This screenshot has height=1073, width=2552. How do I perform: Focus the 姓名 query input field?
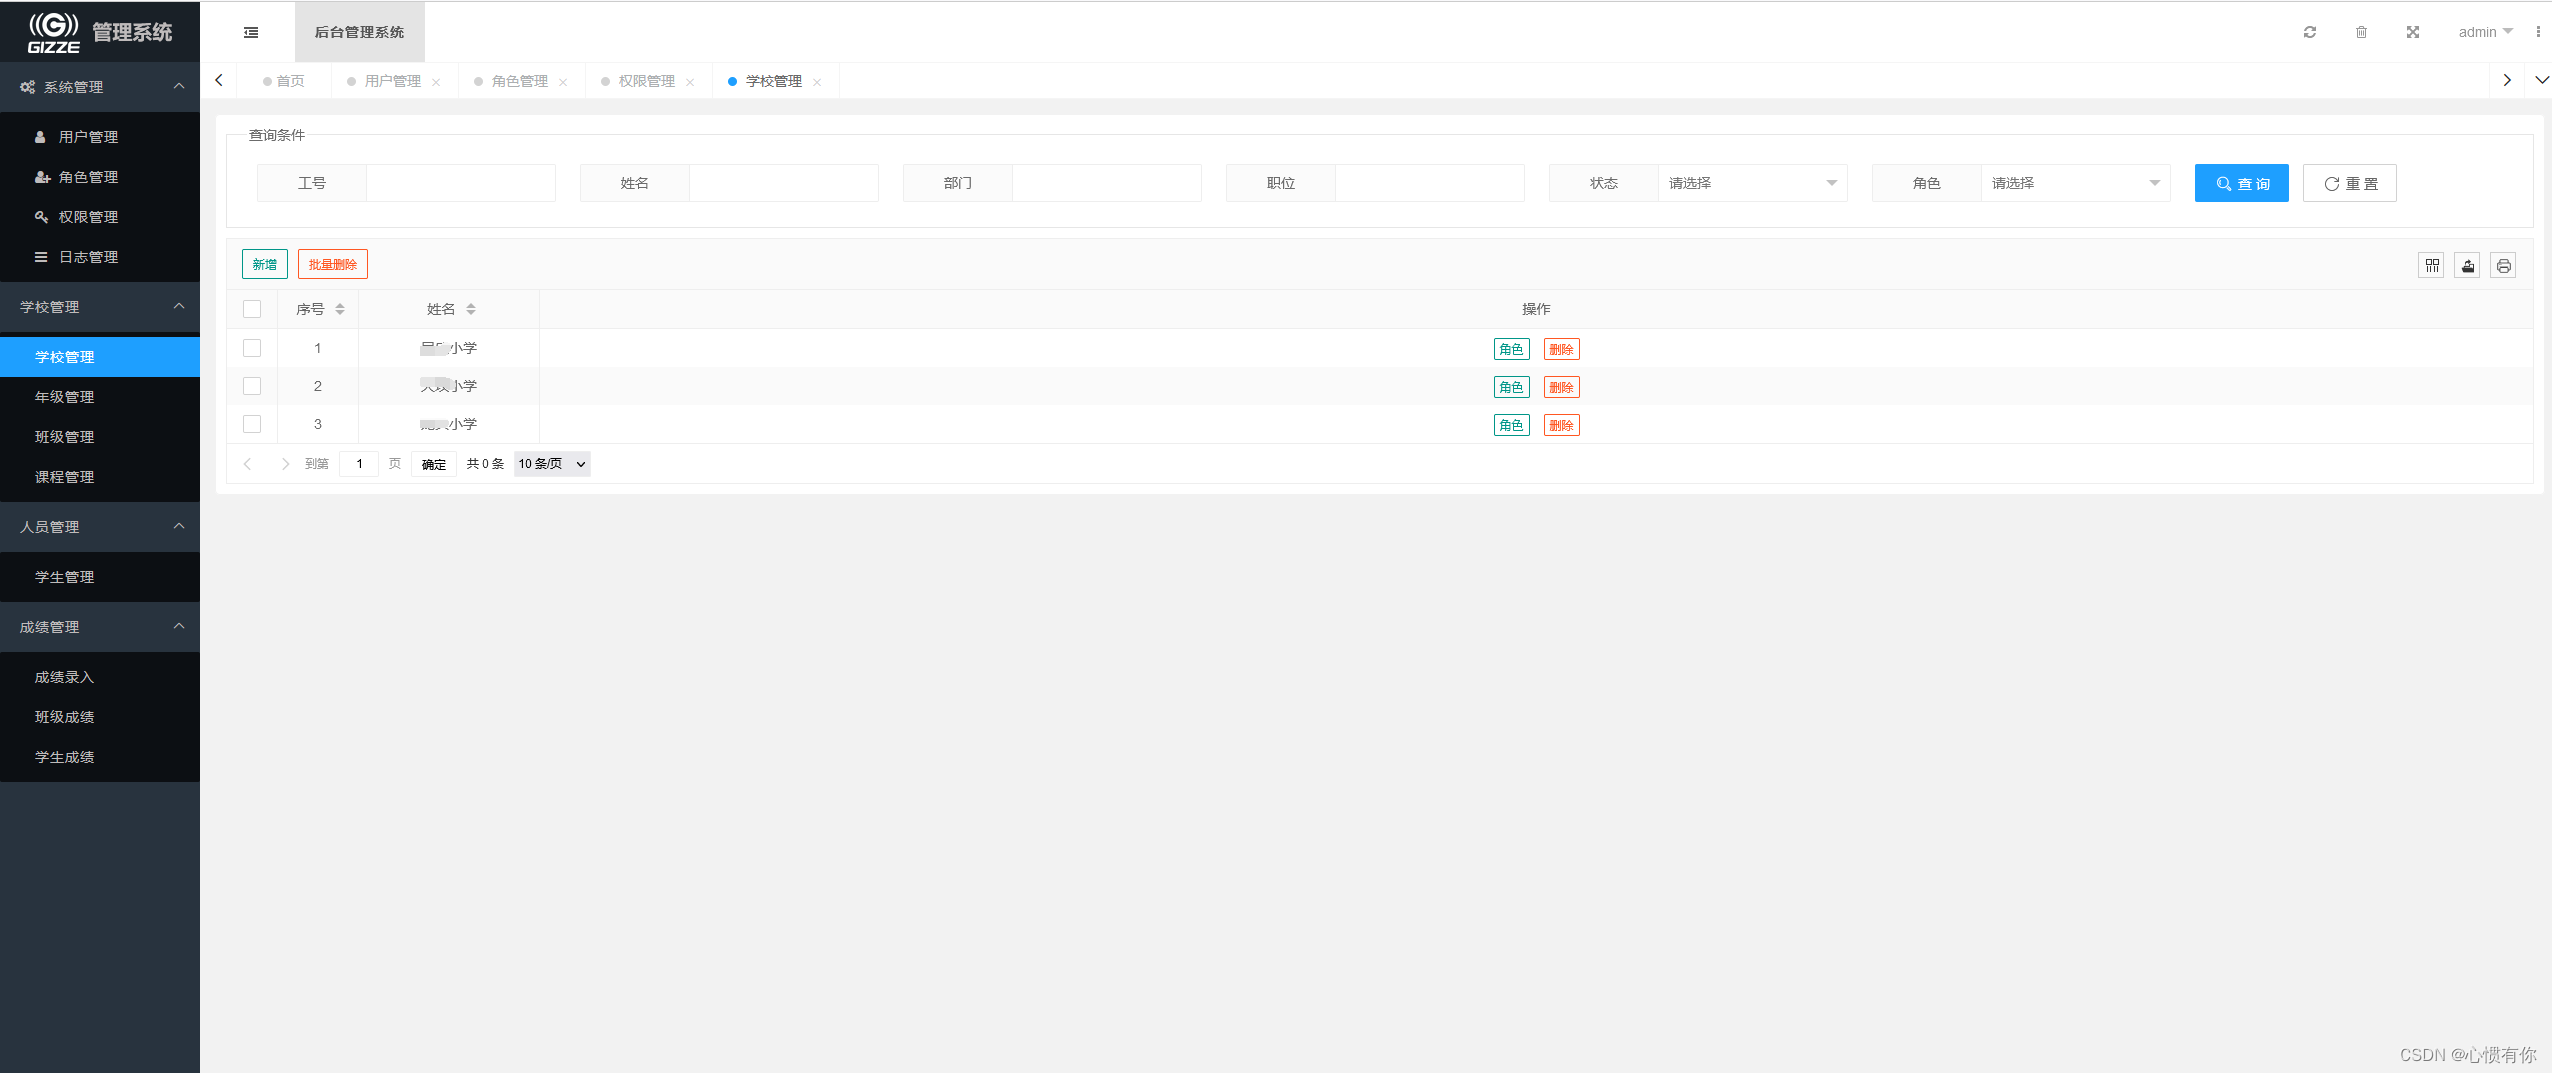pos(783,183)
